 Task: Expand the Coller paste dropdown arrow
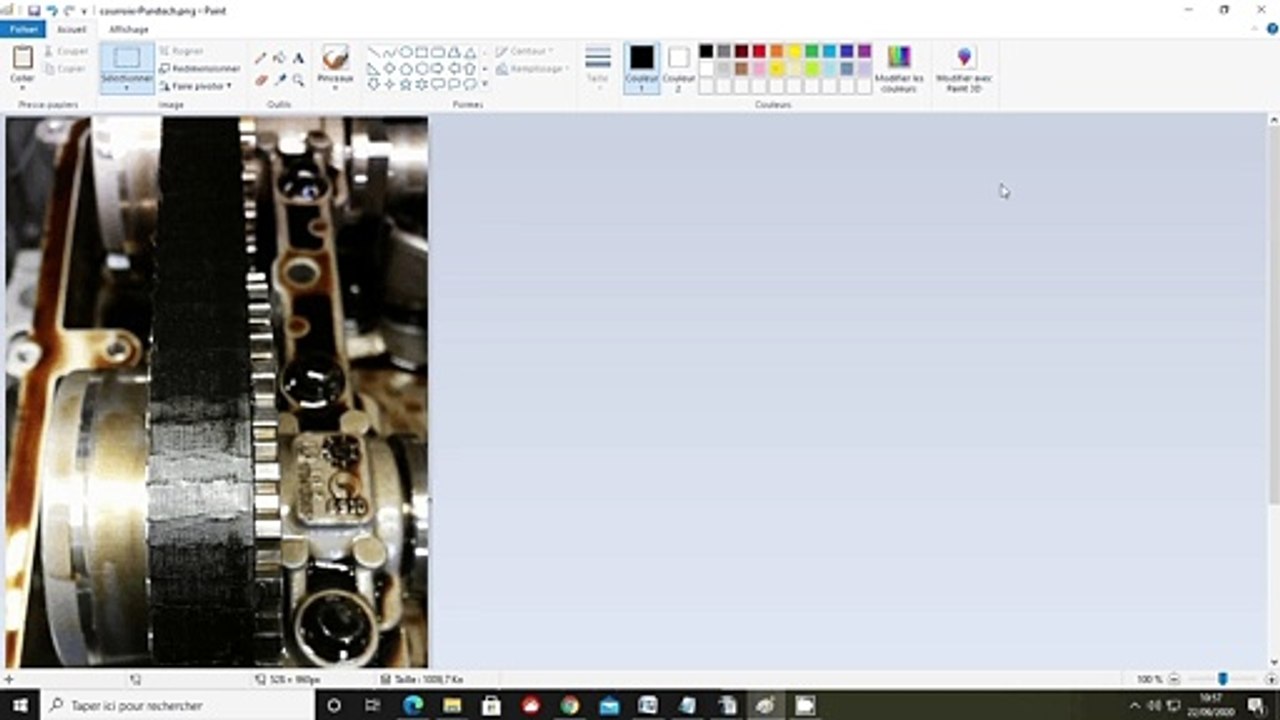22,88
